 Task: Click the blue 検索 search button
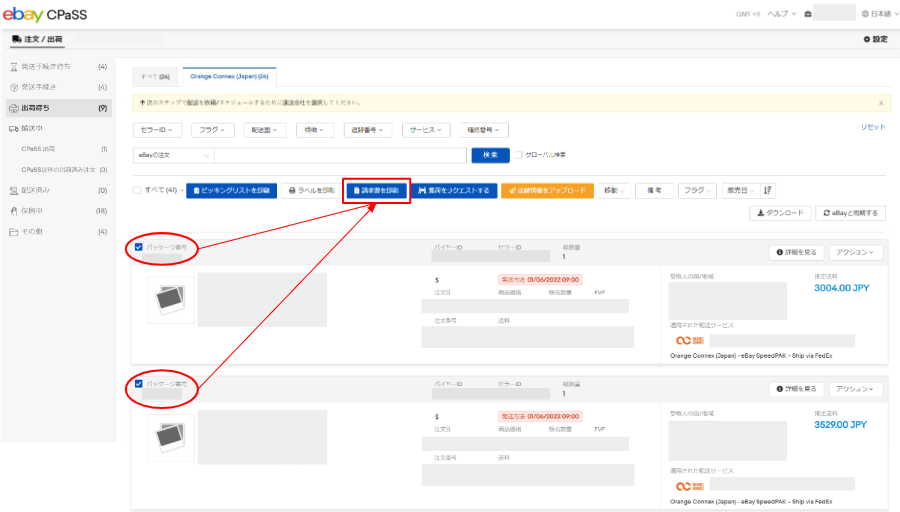point(490,155)
